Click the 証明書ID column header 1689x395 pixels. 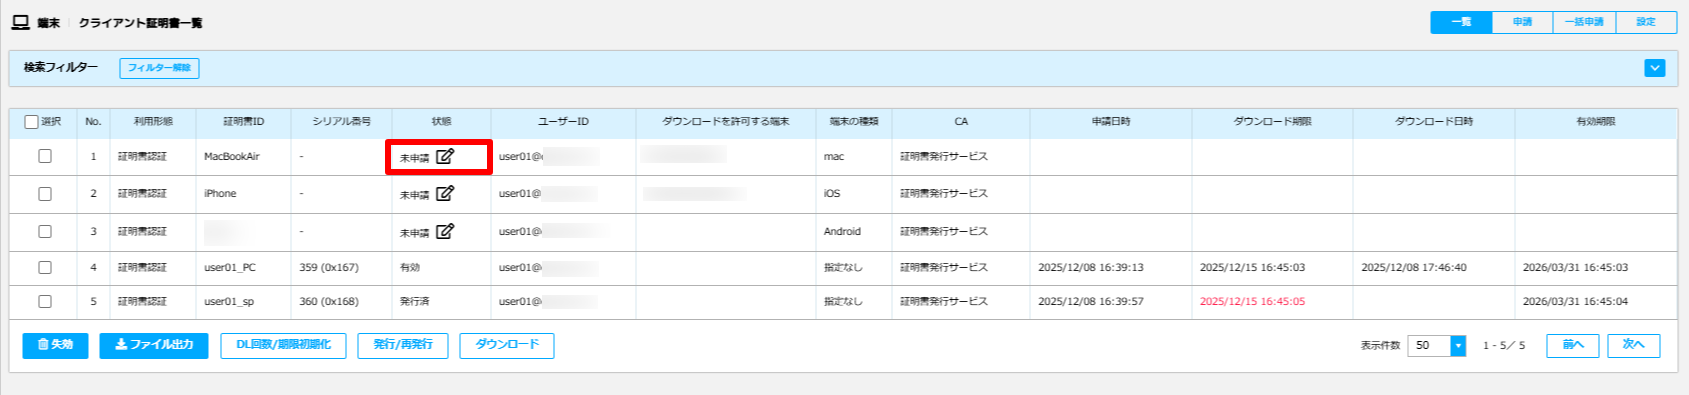pyautogui.click(x=243, y=122)
